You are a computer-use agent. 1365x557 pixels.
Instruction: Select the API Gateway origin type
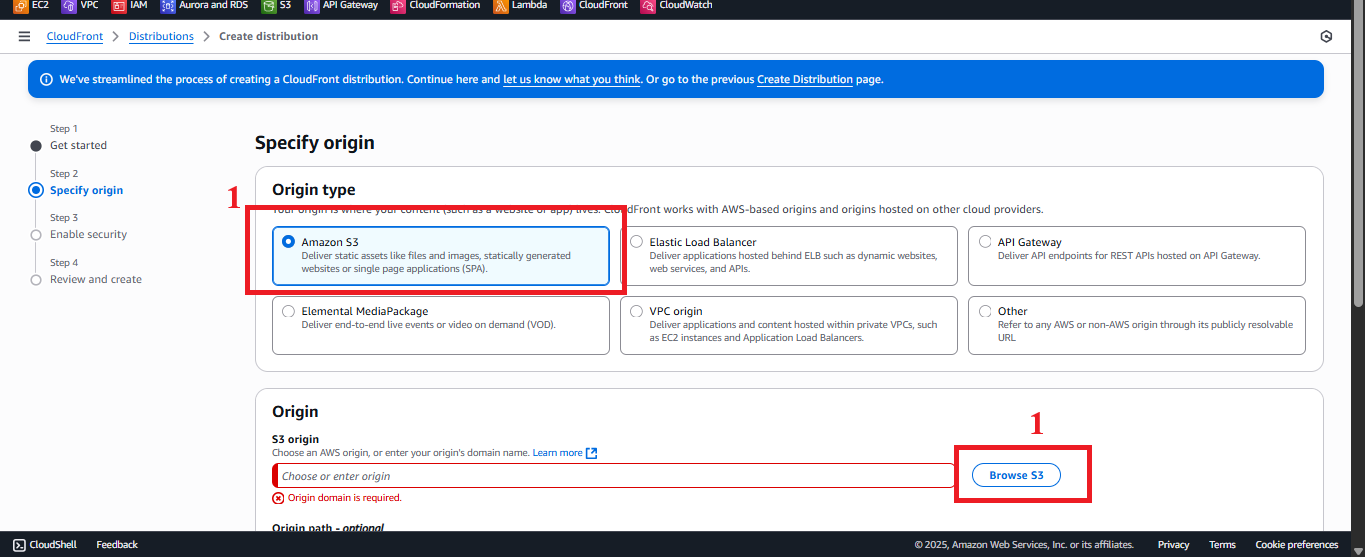1136,256
